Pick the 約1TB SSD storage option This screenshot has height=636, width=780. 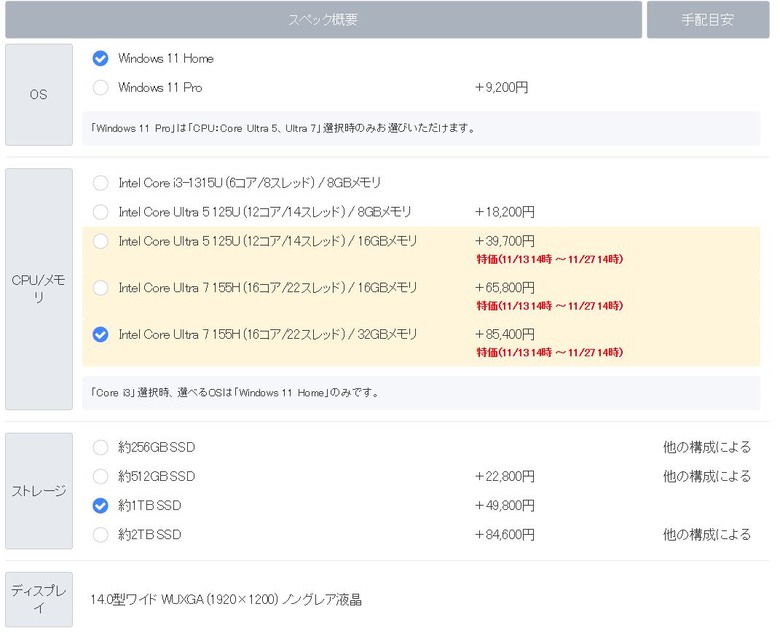100,506
